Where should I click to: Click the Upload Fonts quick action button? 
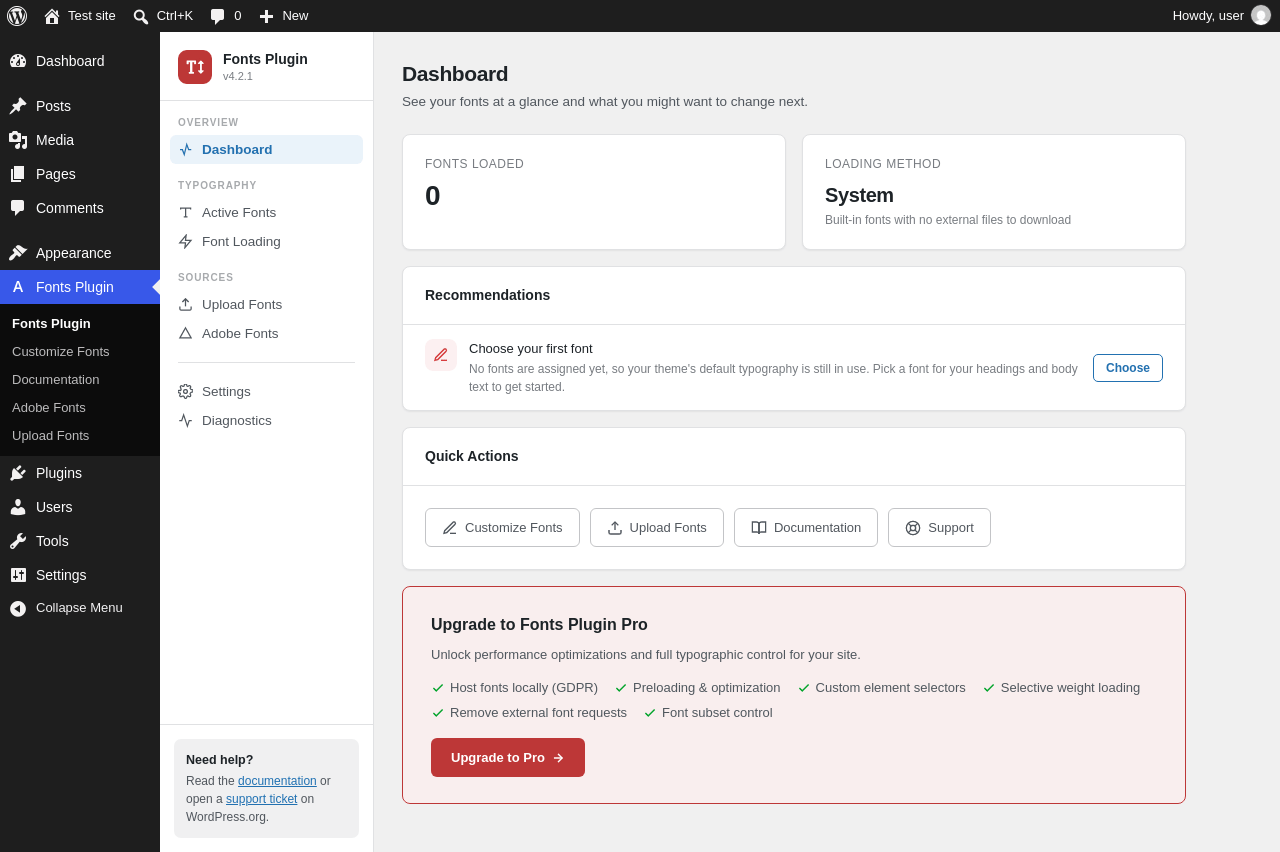click(657, 528)
